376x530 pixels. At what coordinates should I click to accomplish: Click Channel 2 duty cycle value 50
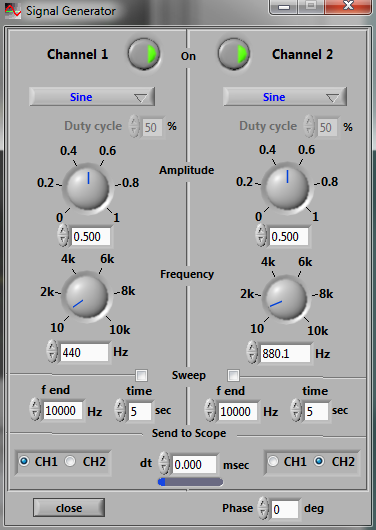click(x=327, y=127)
